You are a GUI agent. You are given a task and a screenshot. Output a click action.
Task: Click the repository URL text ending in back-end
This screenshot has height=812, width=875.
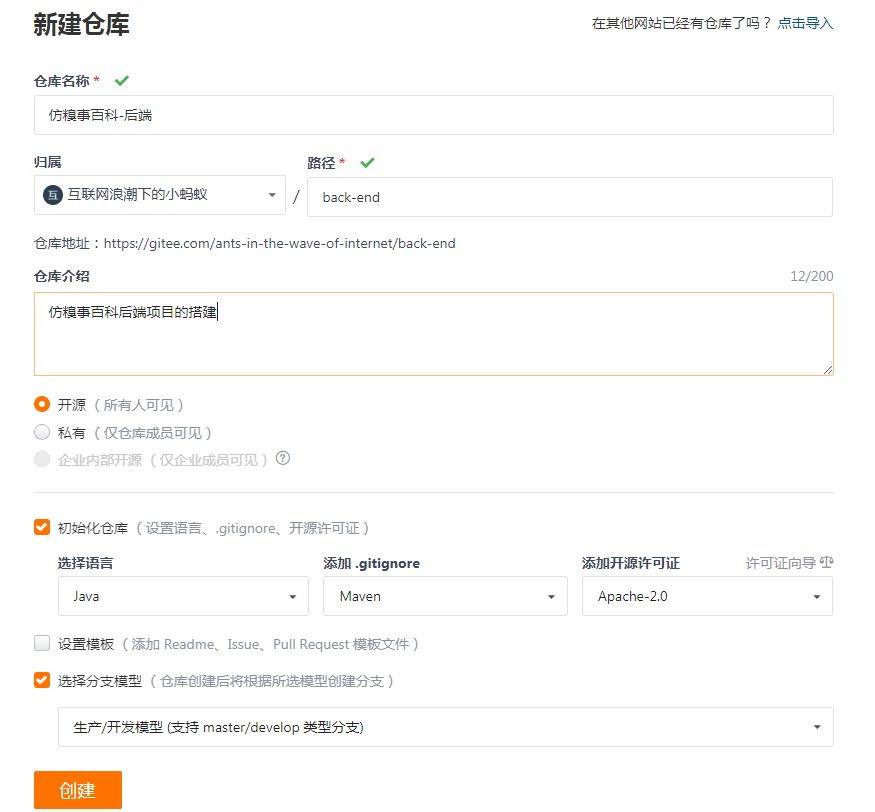tap(280, 243)
